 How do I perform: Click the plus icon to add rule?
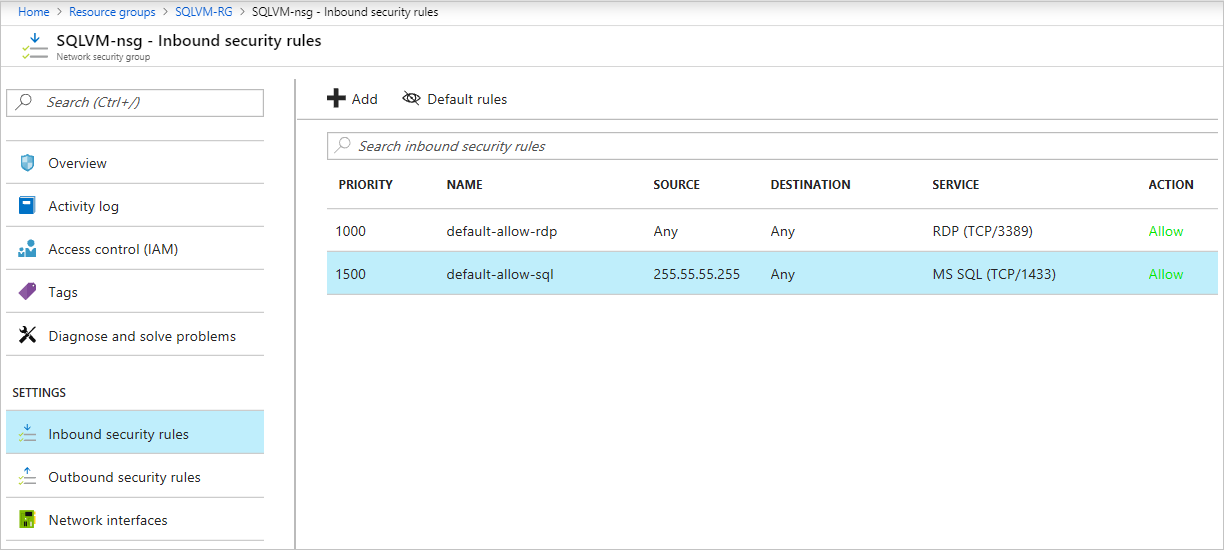pos(336,99)
